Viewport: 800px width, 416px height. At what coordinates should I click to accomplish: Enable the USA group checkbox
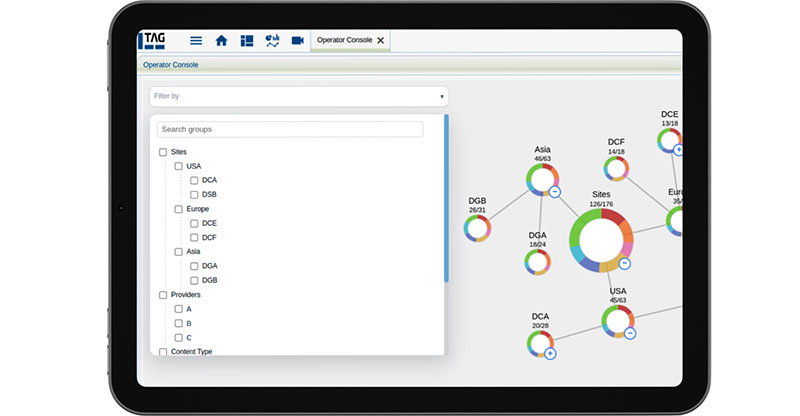pyautogui.click(x=179, y=166)
